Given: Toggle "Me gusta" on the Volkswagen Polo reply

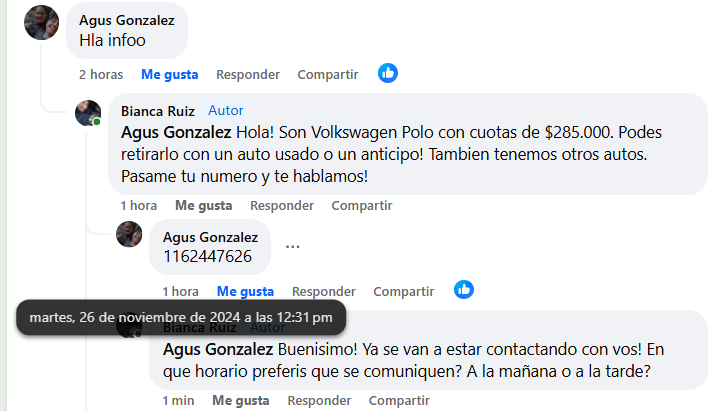Looking at the screenshot, I should (203, 206).
